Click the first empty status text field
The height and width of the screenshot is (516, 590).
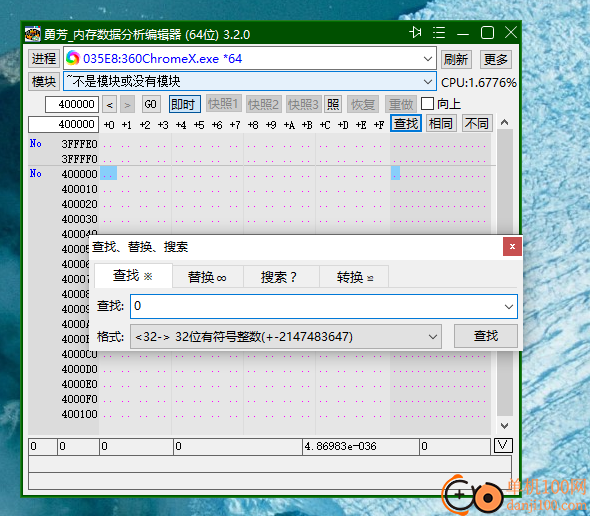pyautogui.click(x=270, y=464)
